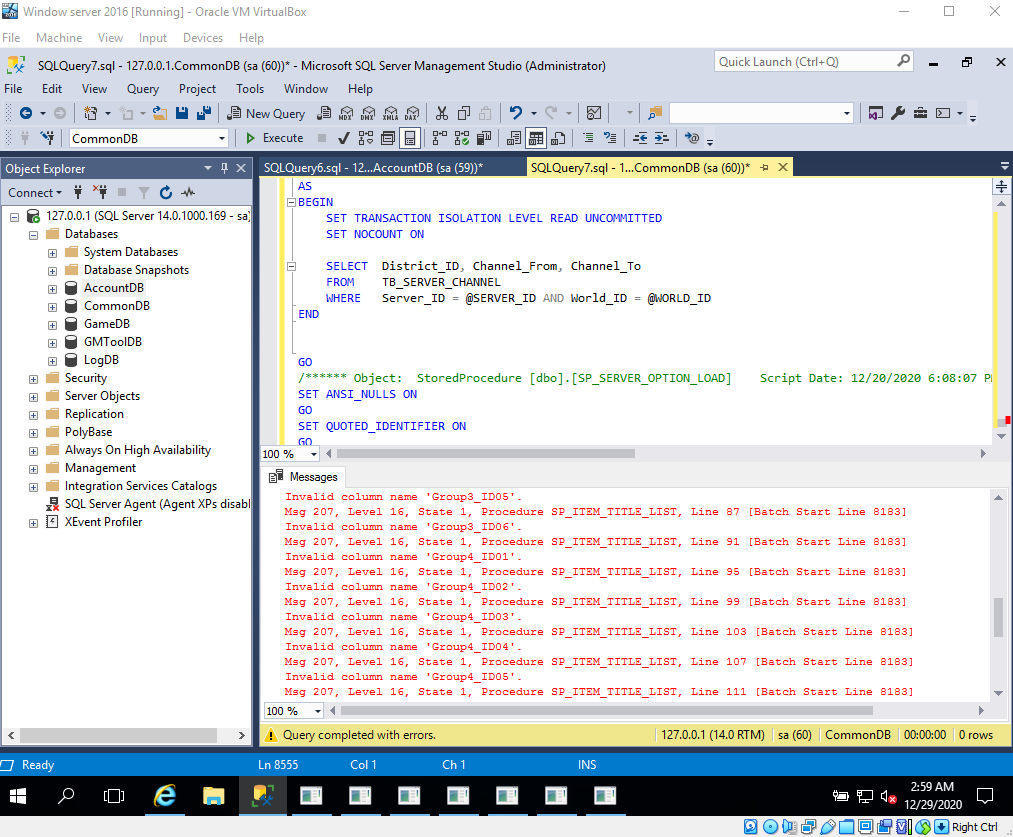Click the Navigate Backward arrow icon
Screen dimensions: 1013x837
pos(26,114)
